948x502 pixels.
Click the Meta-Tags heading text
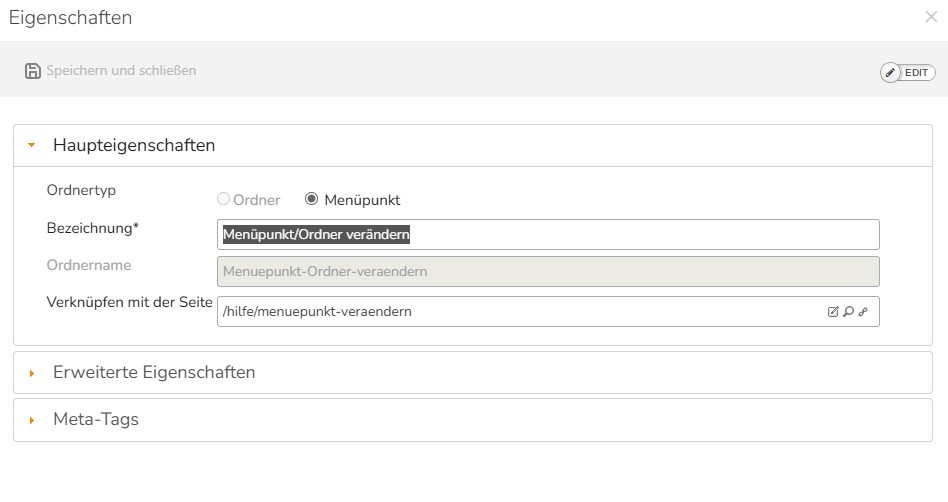coord(96,419)
